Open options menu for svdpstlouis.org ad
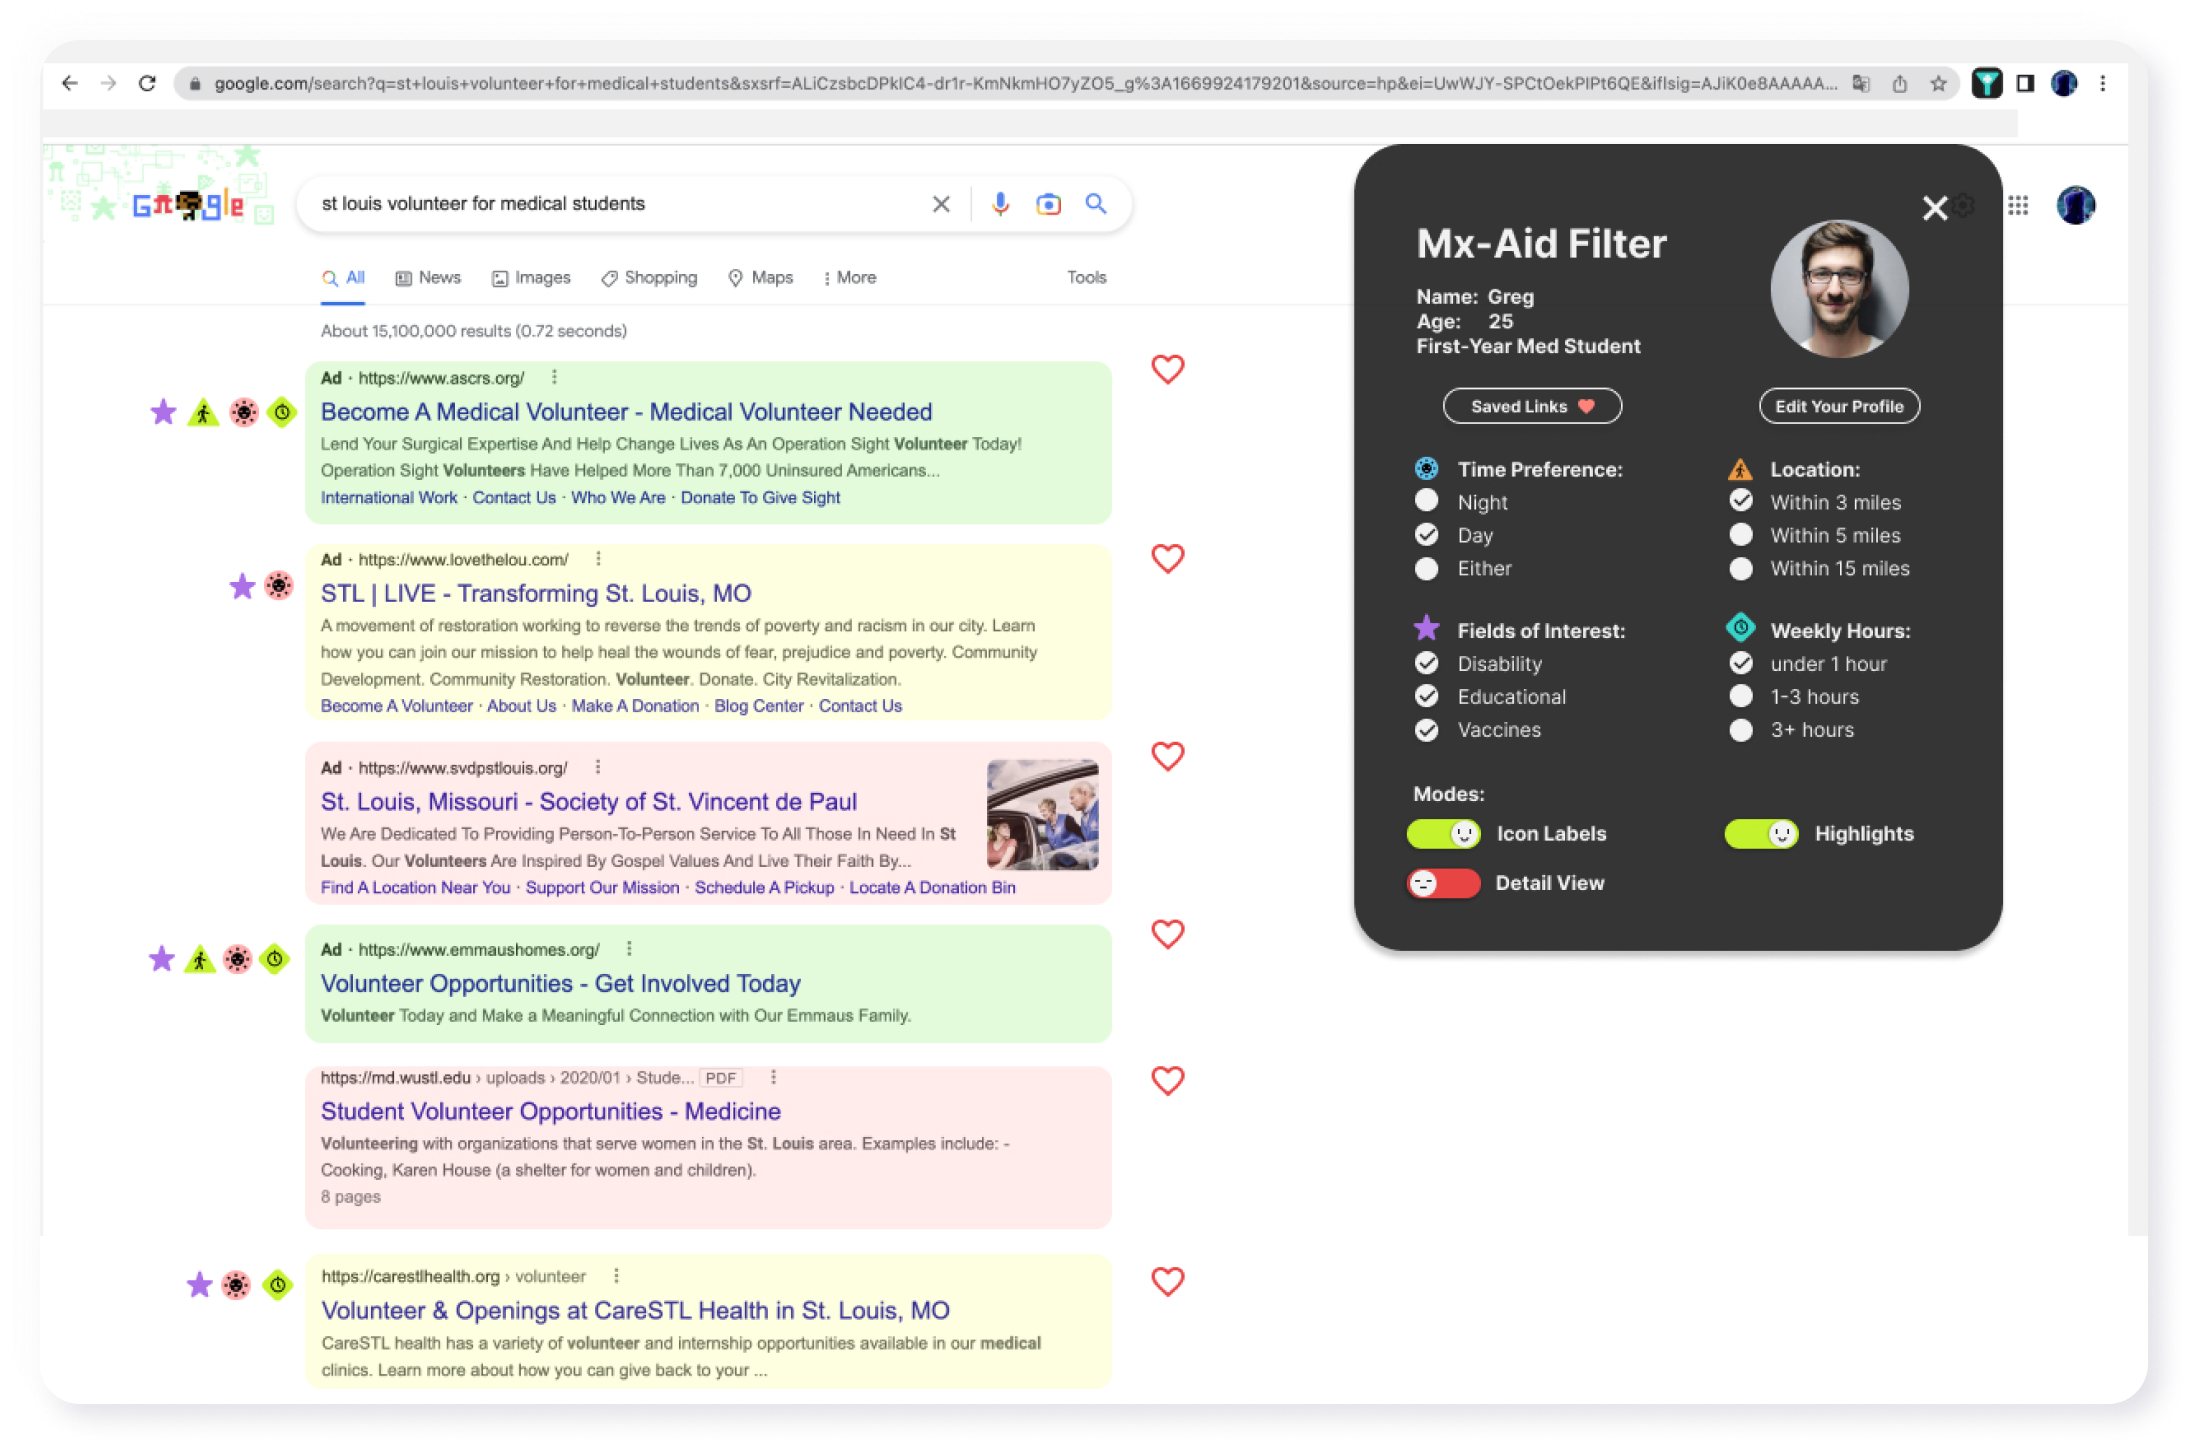2188x1444 pixels. point(597,767)
